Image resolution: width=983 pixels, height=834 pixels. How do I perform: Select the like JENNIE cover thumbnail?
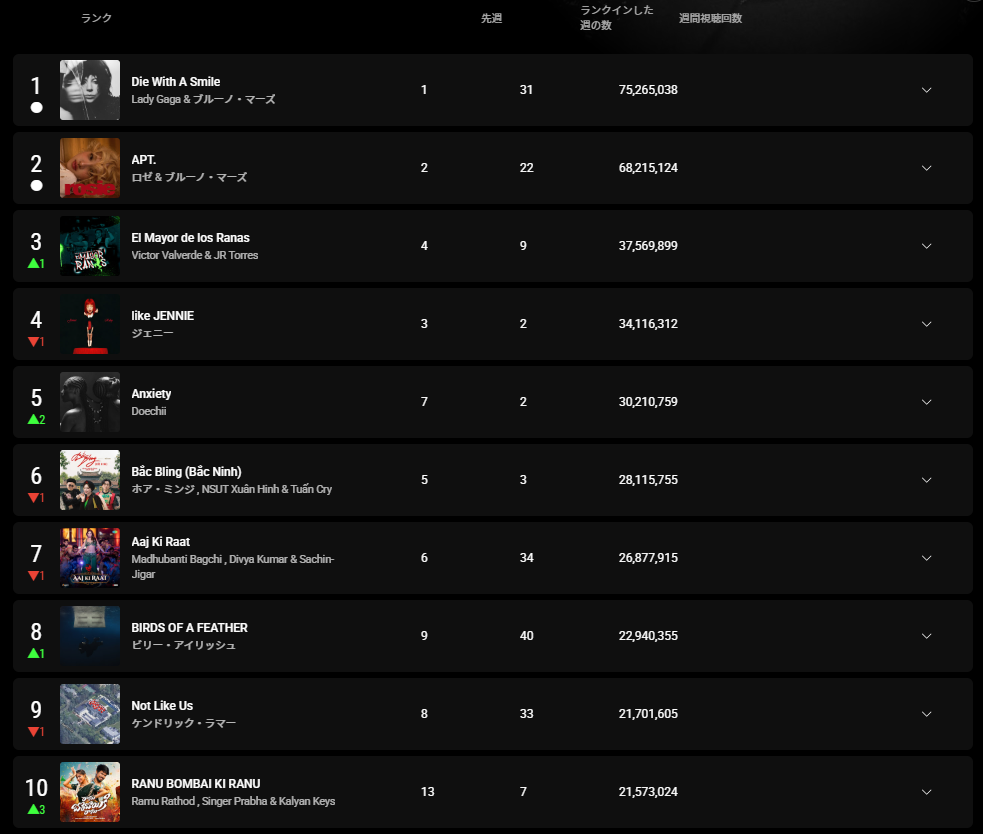pos(90,324)
